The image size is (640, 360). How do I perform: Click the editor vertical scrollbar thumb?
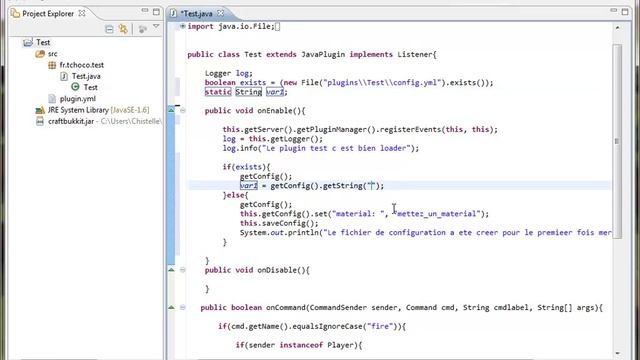pos(617,141)
